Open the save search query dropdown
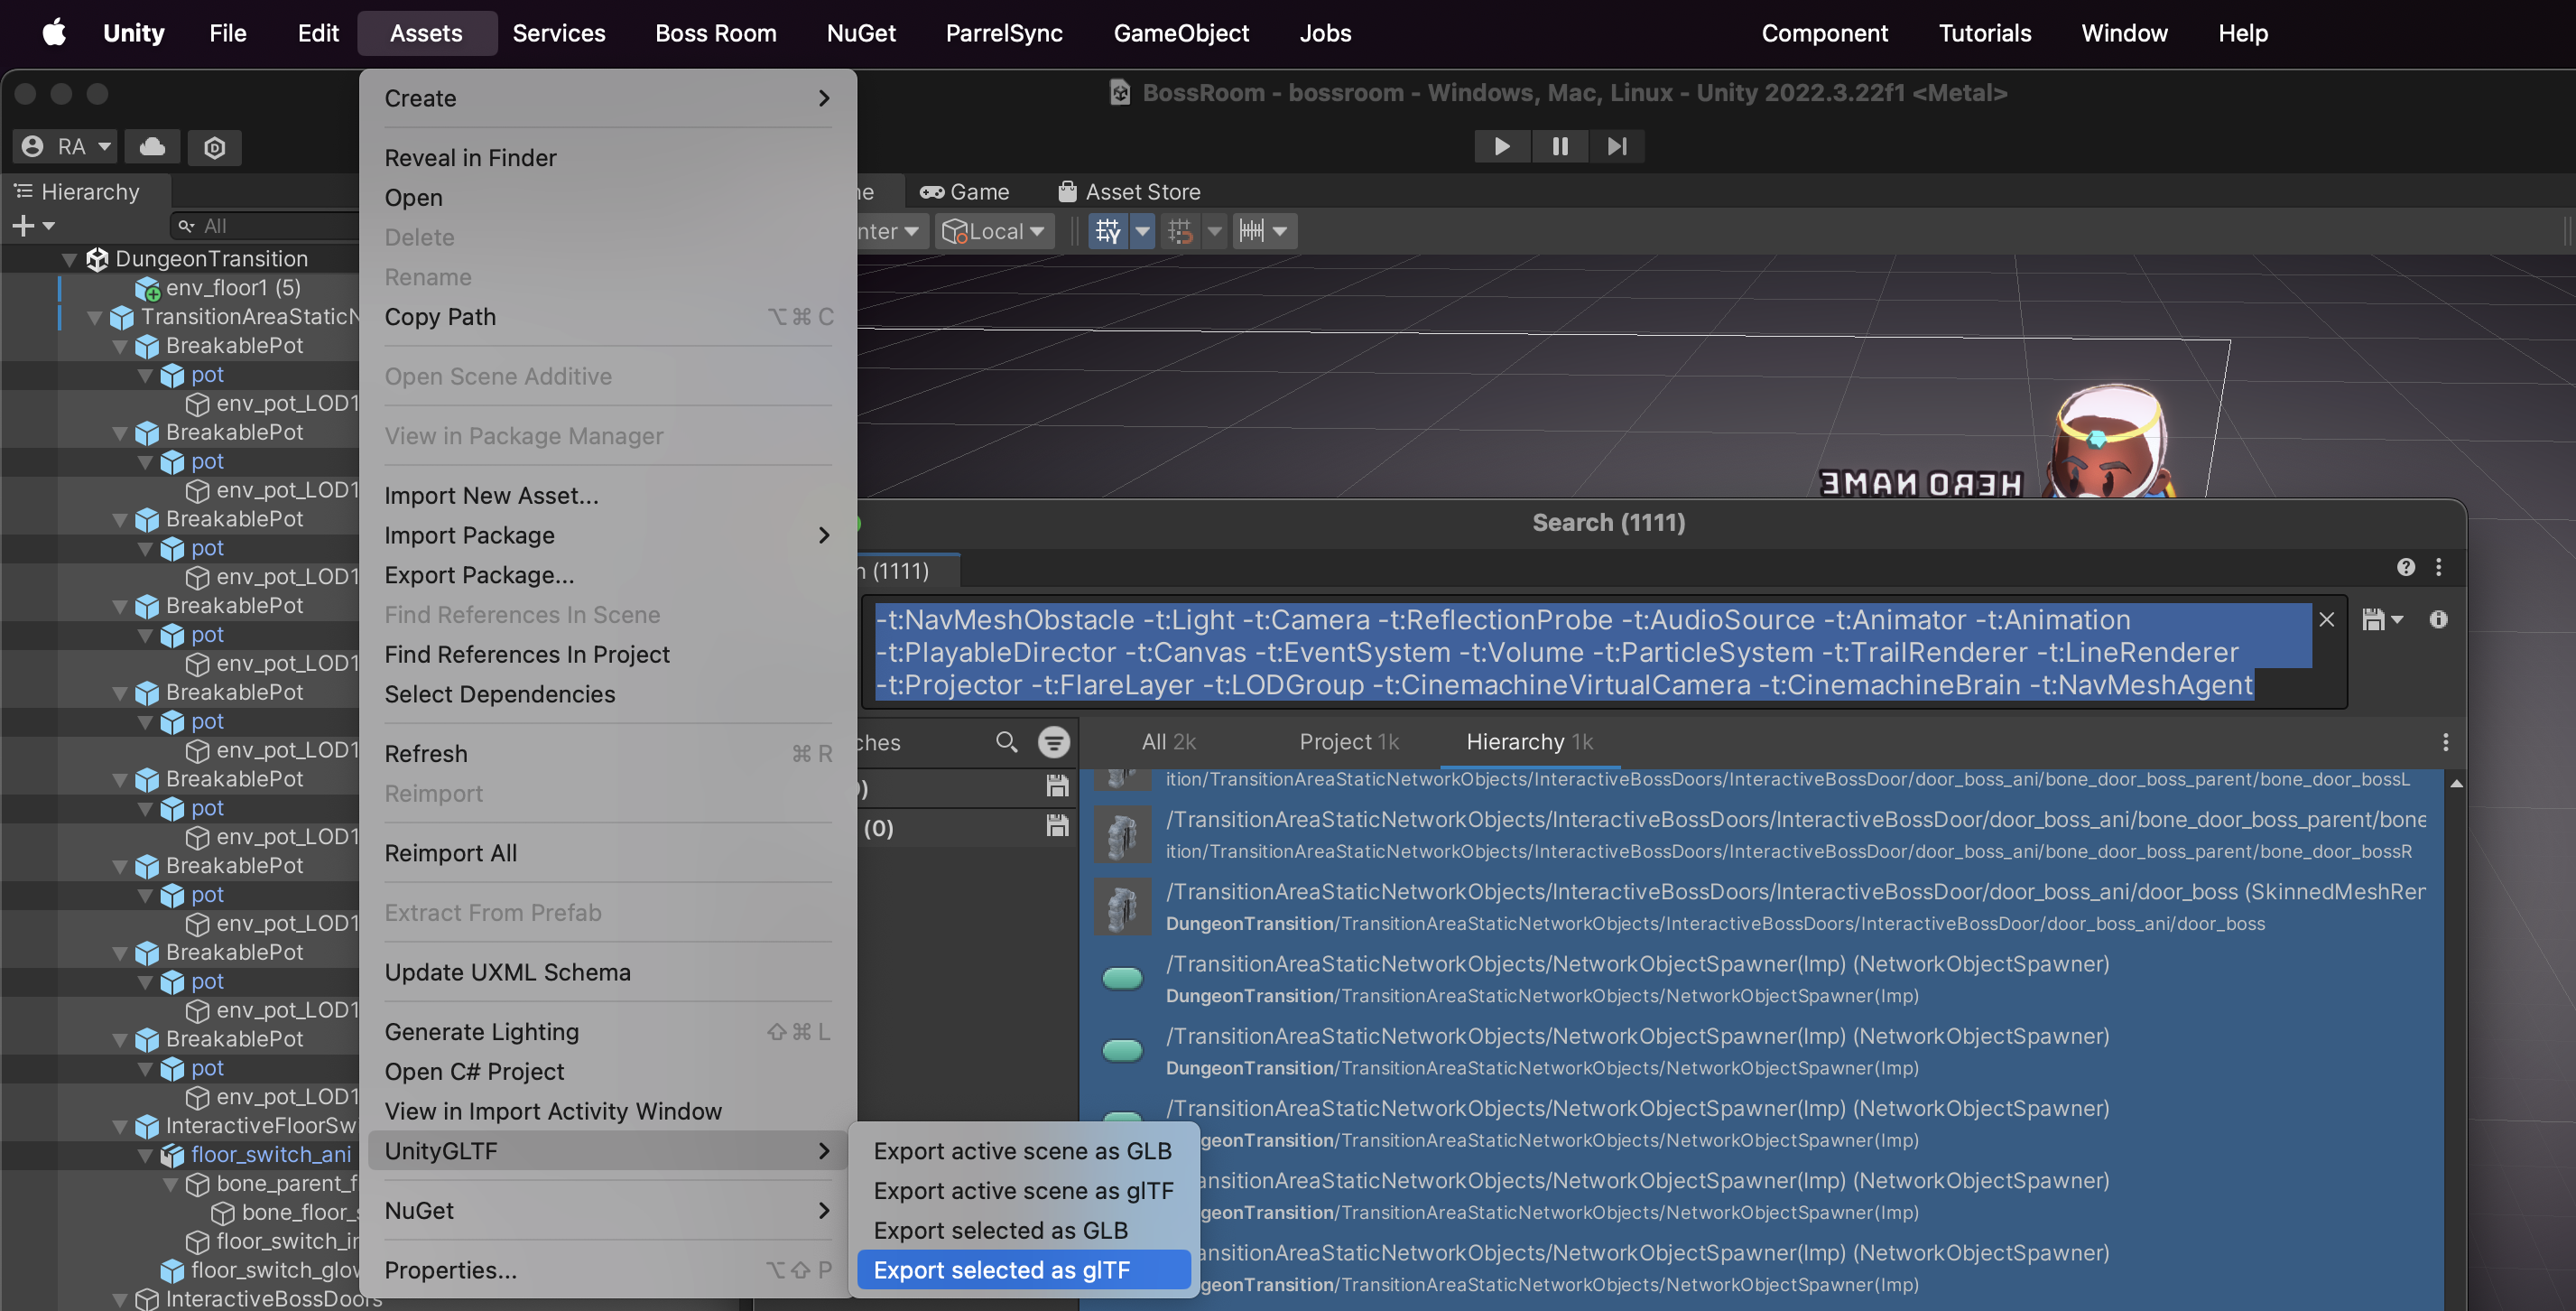This screenshot has height=1311, width=2576. tap(2382, 620)
